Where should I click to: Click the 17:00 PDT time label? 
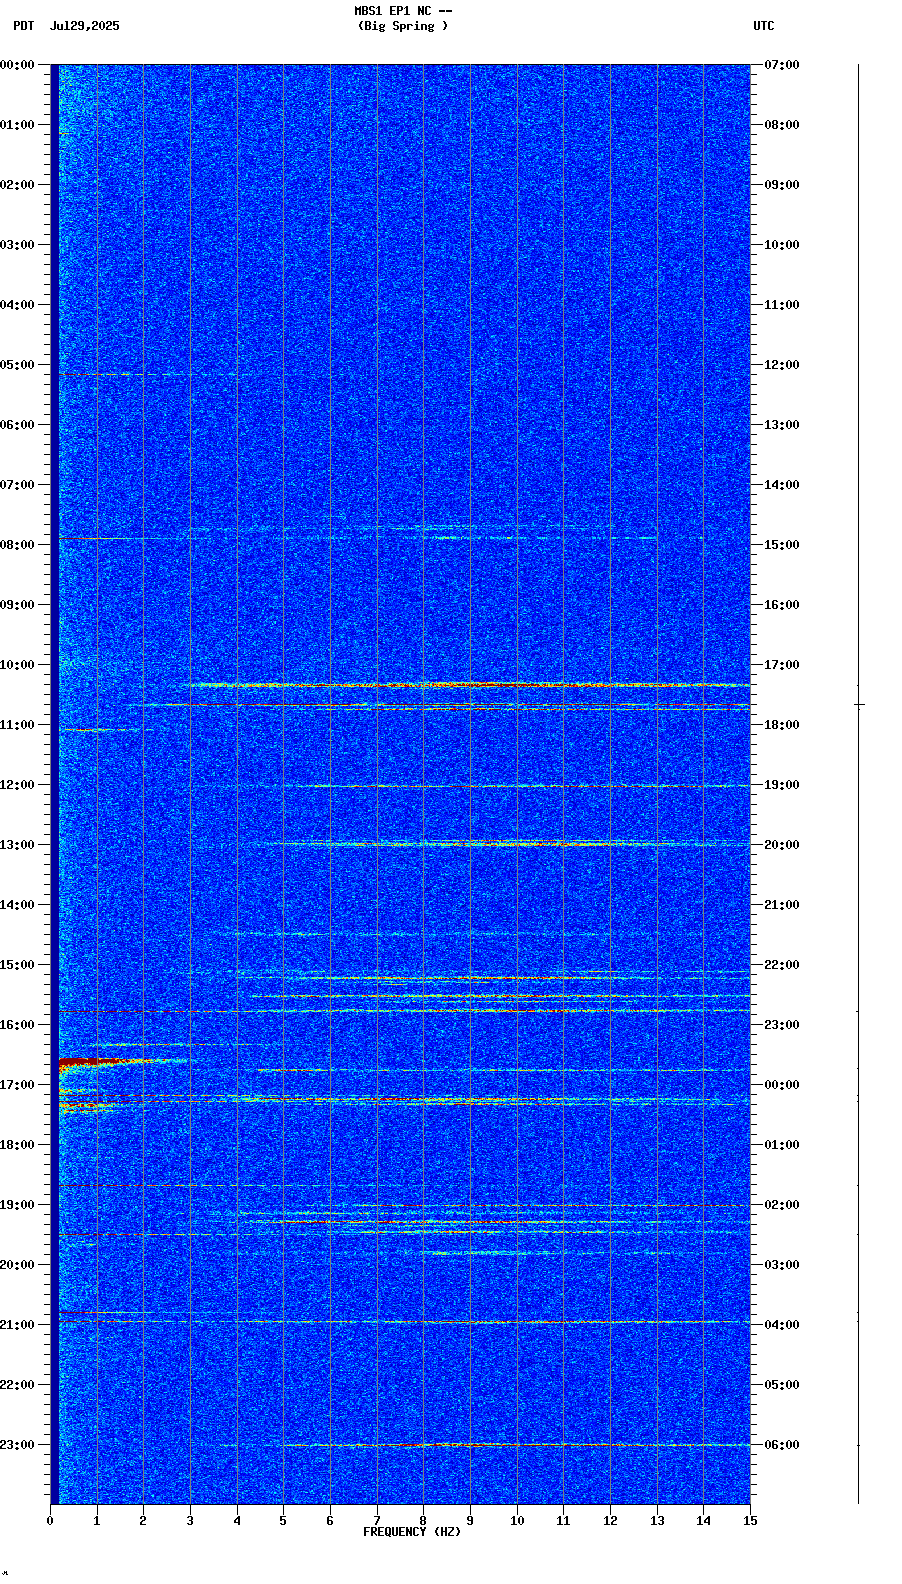[17, 1085]
